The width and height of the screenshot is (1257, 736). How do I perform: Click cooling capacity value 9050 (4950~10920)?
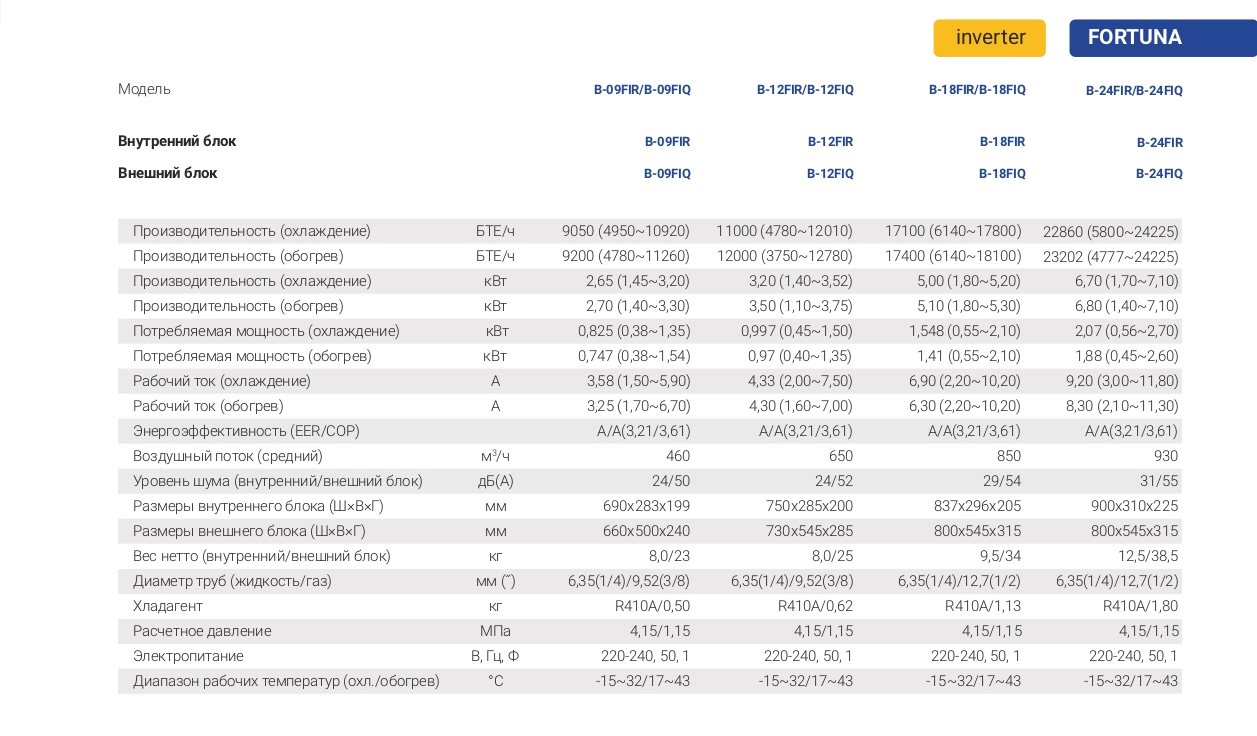pyautogui.click(x=626, y=231)
